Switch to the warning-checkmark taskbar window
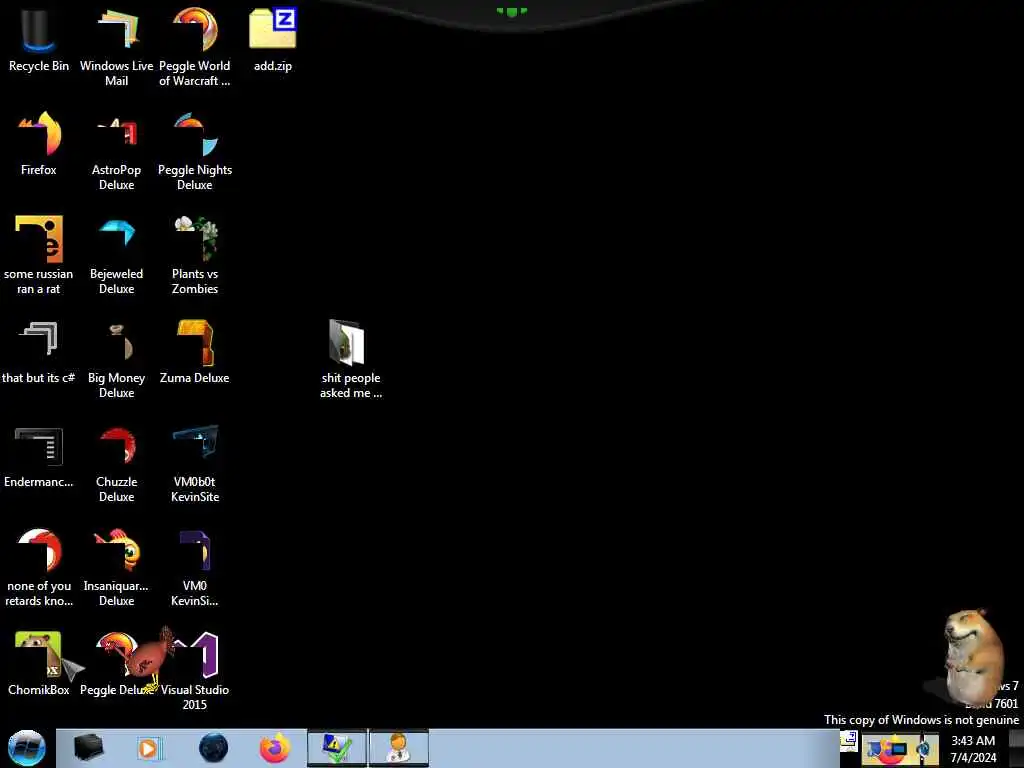 pos(338,748)
